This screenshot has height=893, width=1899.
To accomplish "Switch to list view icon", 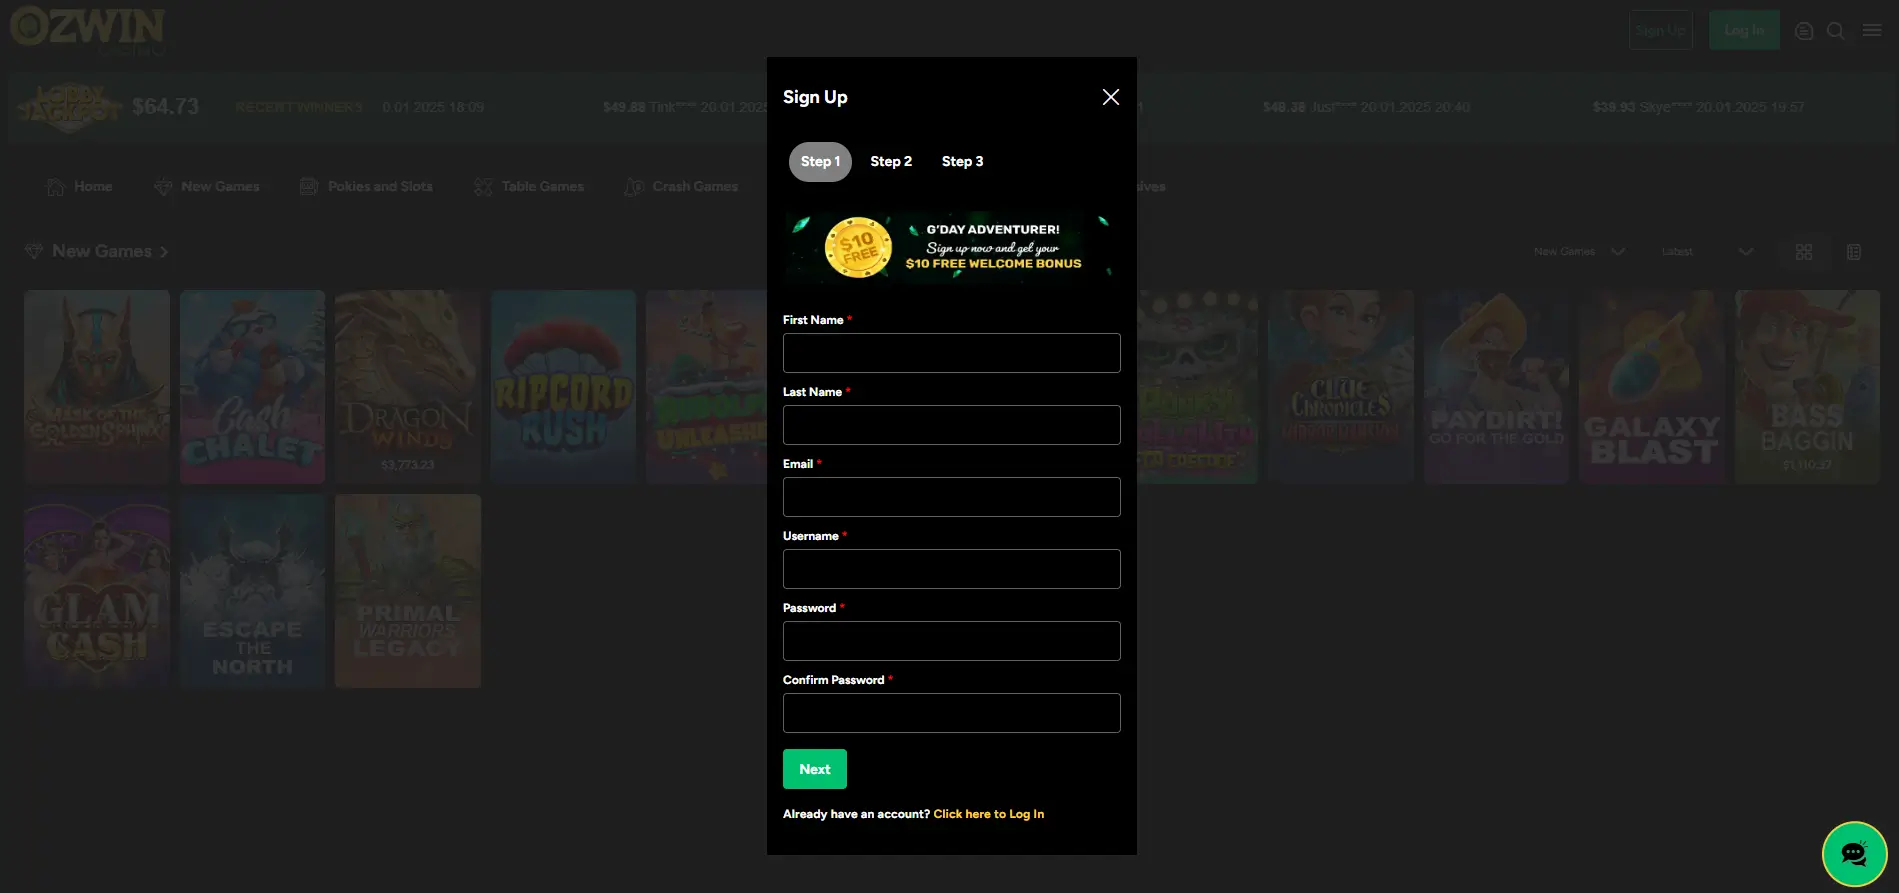I will tap(1854, 252).
